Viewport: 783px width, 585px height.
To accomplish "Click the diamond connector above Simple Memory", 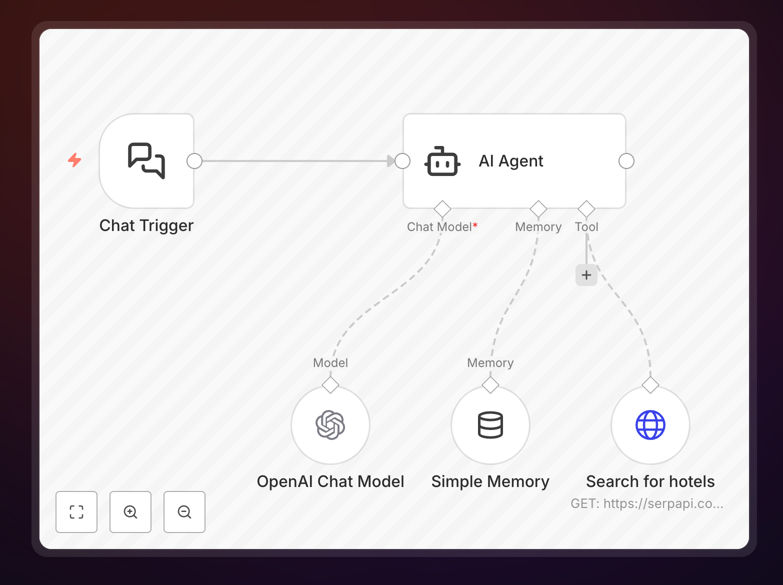I will (490, 385).
